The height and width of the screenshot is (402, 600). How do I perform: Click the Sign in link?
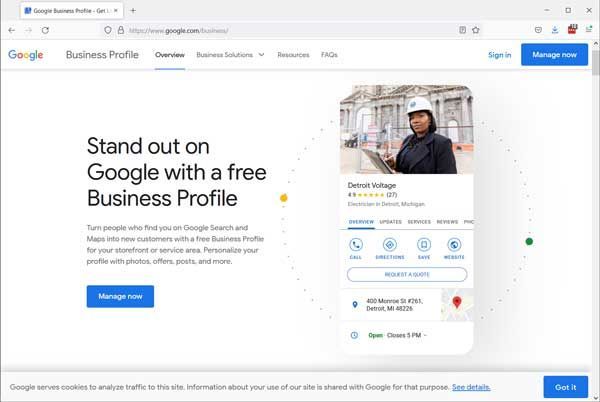(499, 55)
